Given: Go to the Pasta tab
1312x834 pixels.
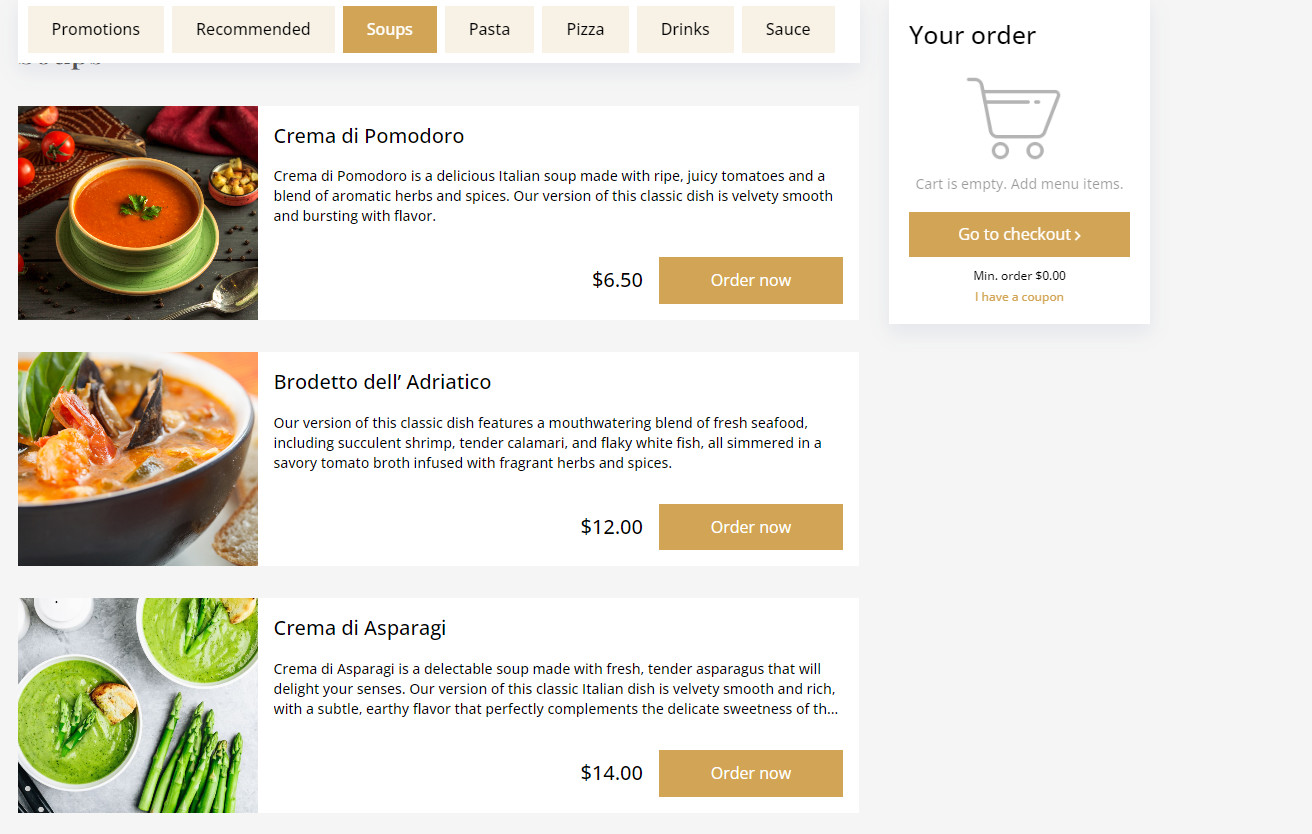Looking at the screenshot, I should click(490, 29).
